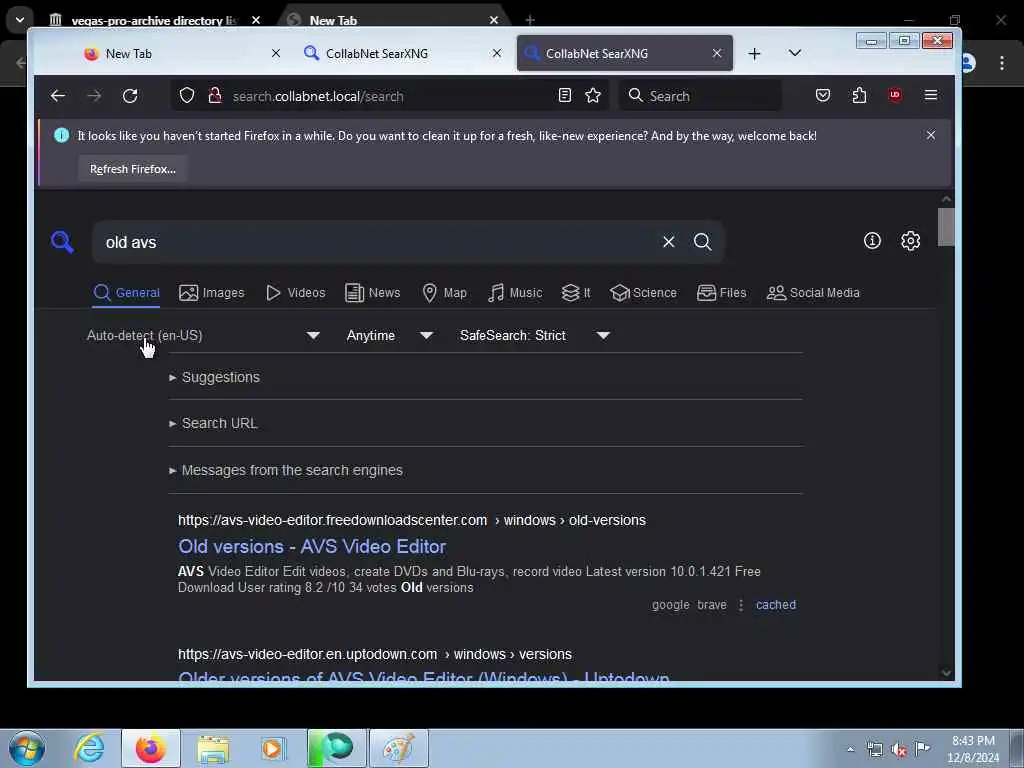The height and width of the screenshot is (768, 1024).
Task: Open SafeSearch: Strict dropdown
Action: coord(534,335)
